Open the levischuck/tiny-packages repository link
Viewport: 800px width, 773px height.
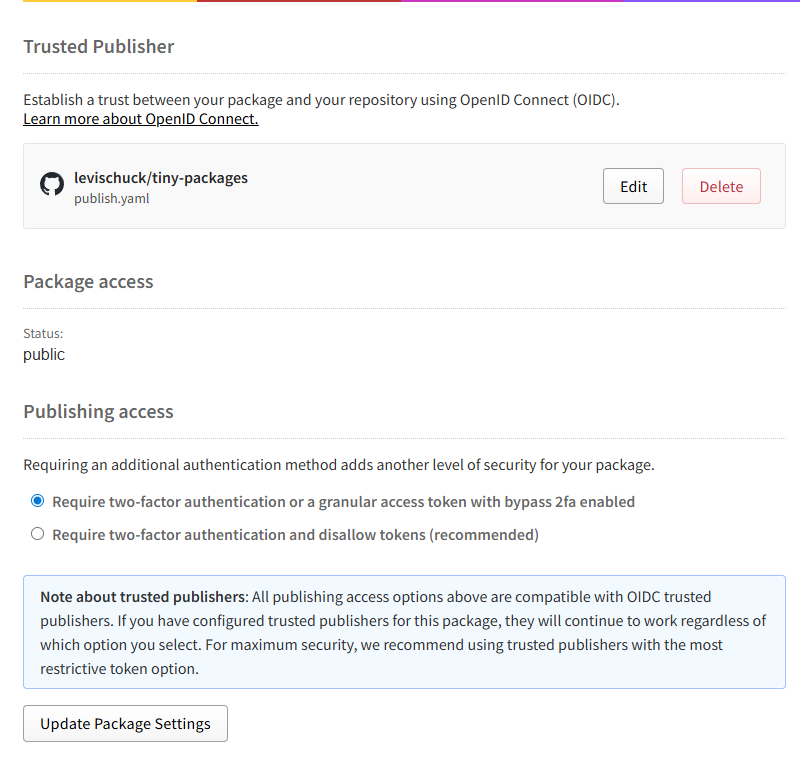[161, 178]
